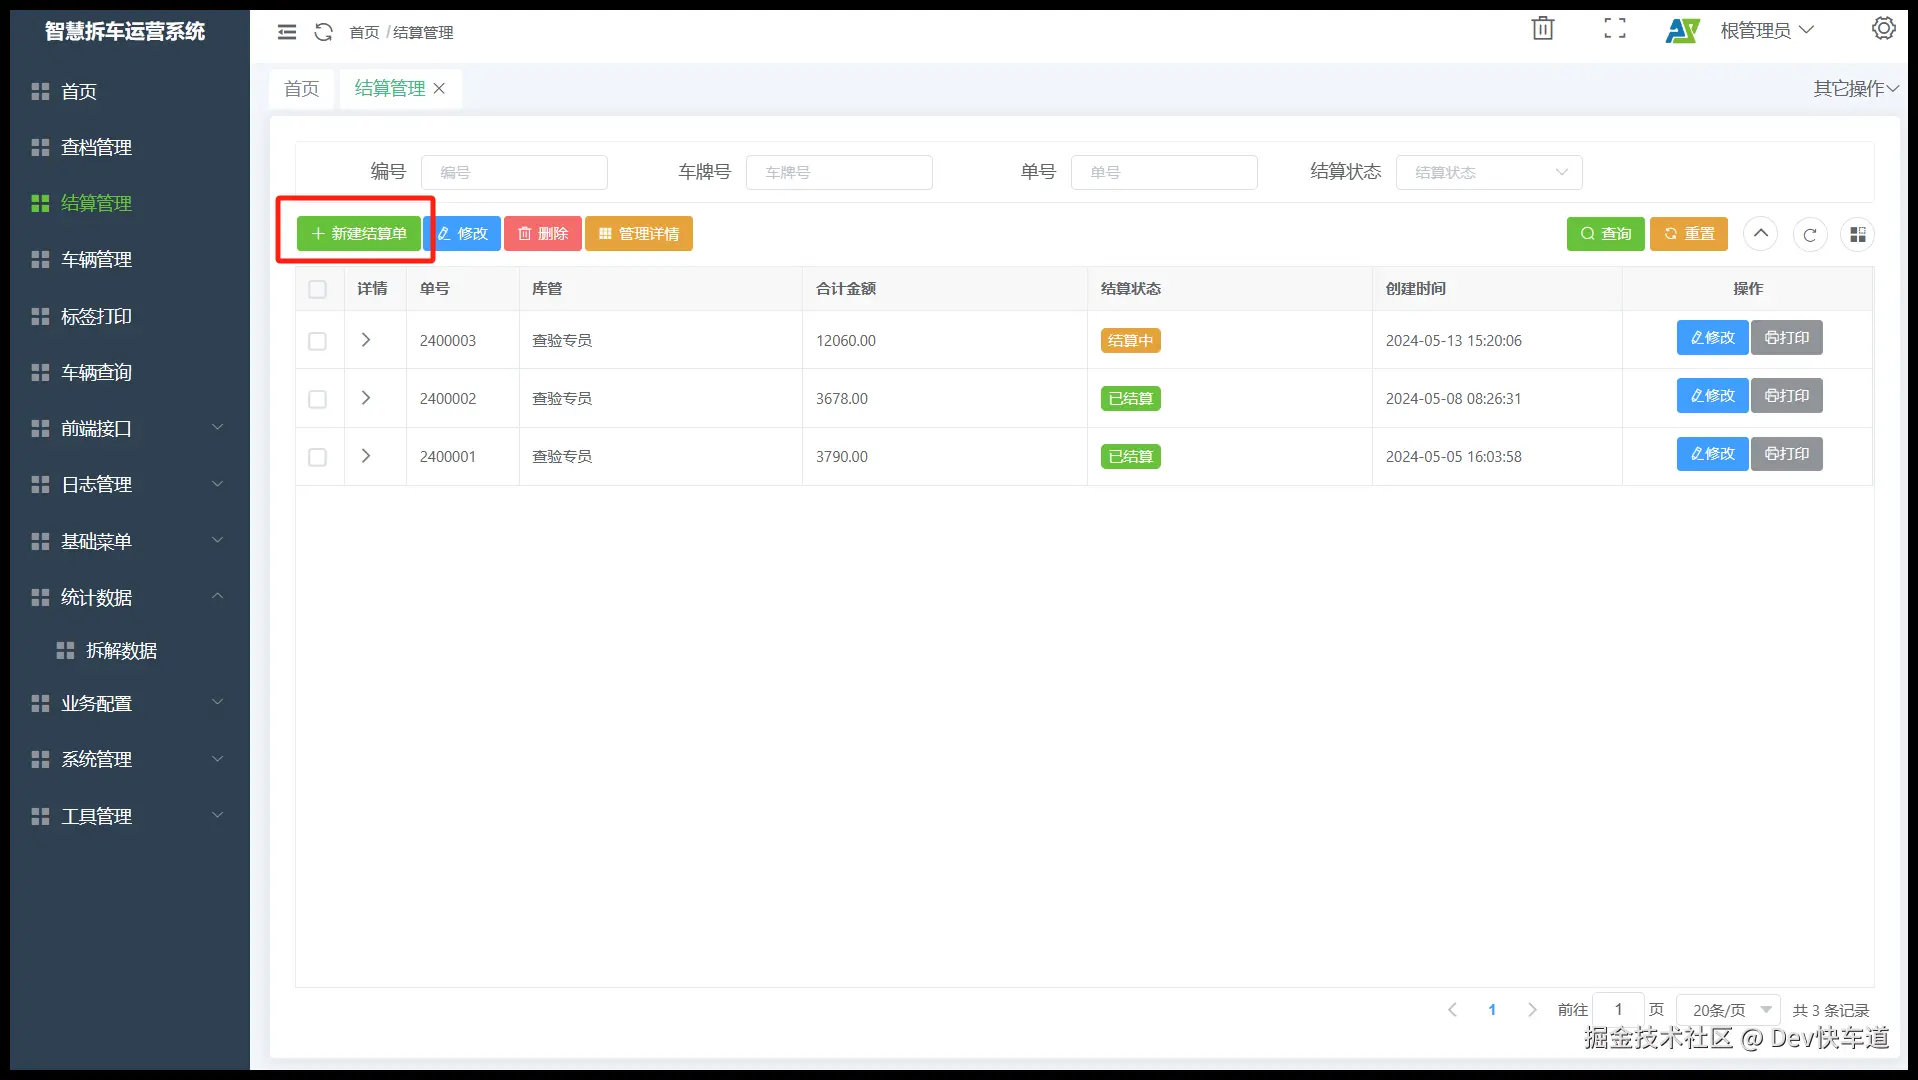Open the 20条/页 page size dropdown
This screenshot has height=1080, width=1918.
[x=1728, y=1010]
